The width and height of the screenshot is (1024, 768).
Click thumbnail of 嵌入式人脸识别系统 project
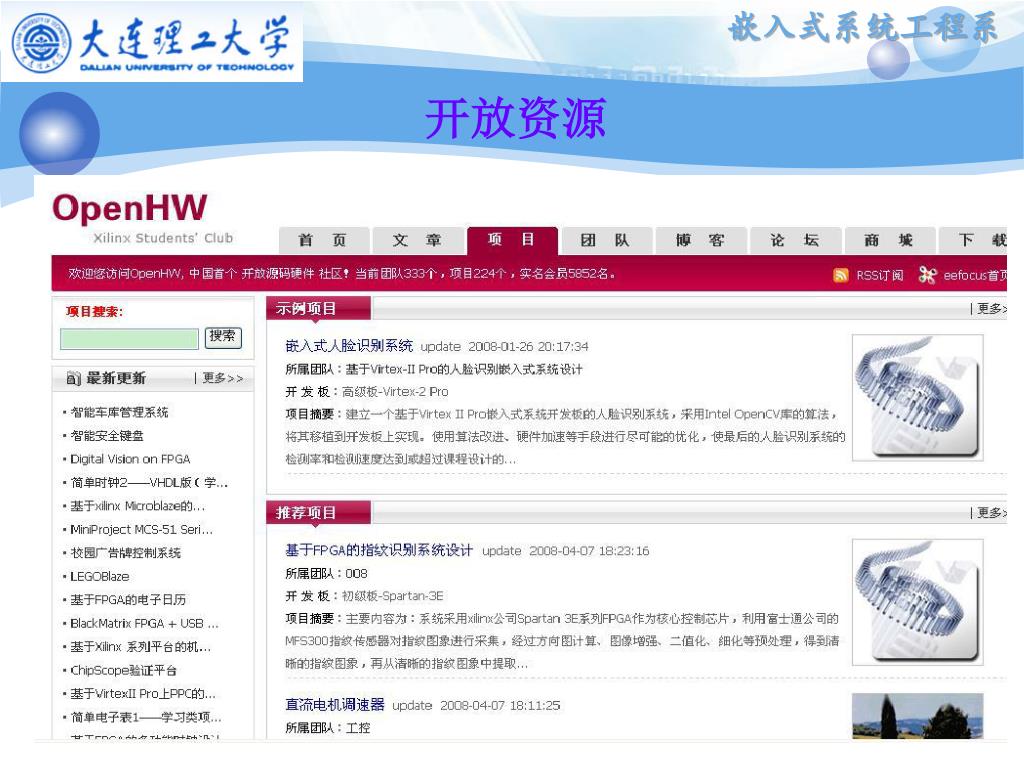pos(918,398)
